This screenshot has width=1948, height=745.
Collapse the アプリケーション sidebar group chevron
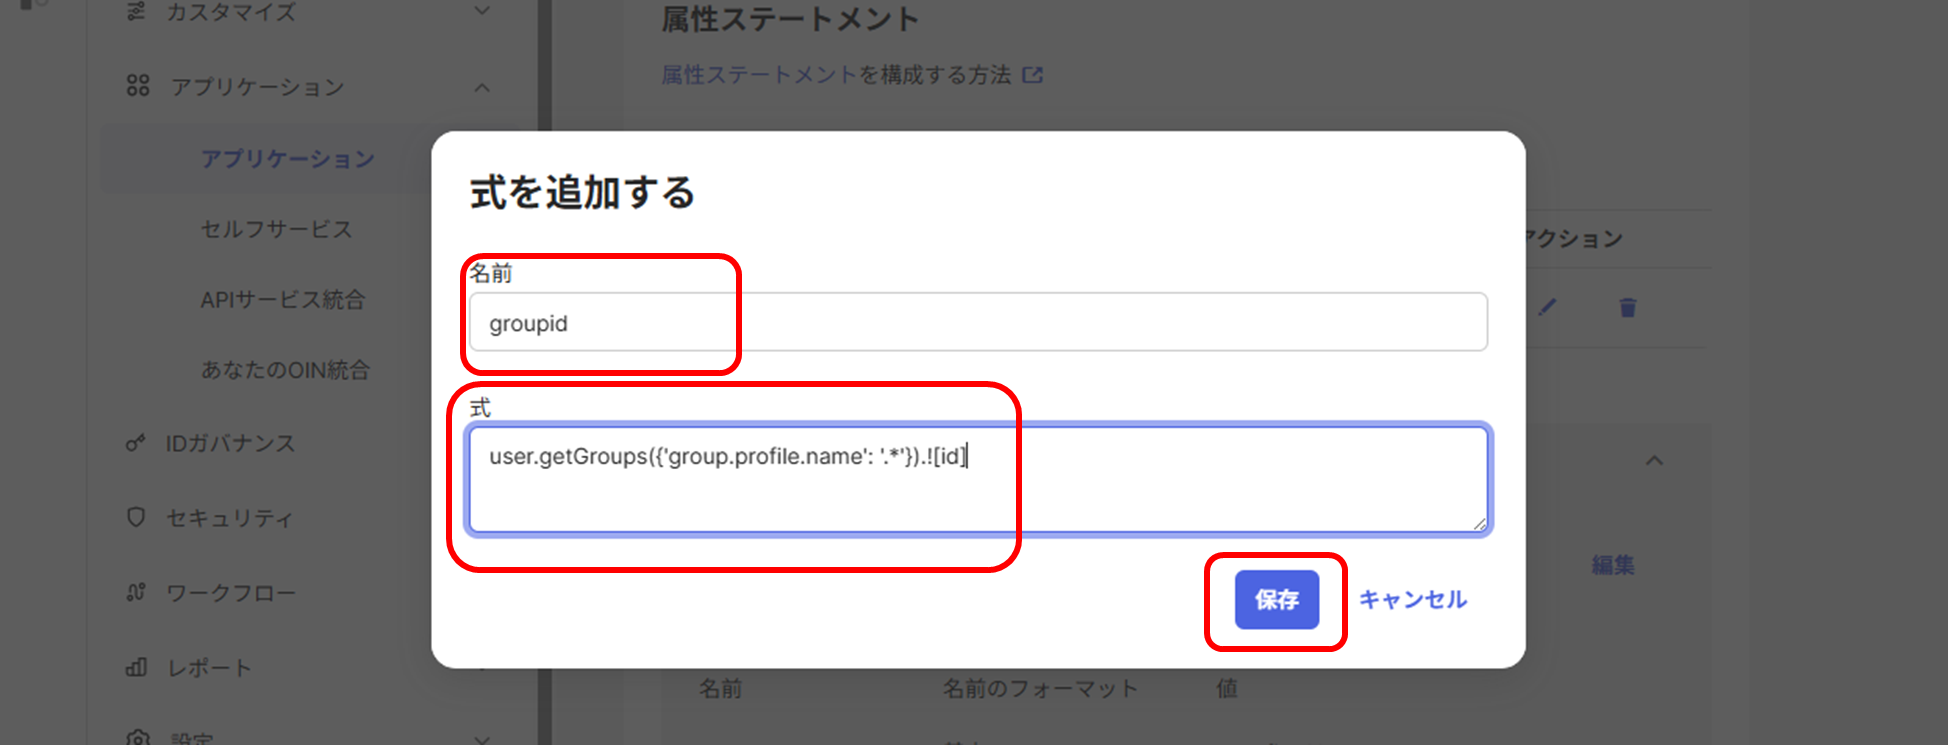pos(482,87)
